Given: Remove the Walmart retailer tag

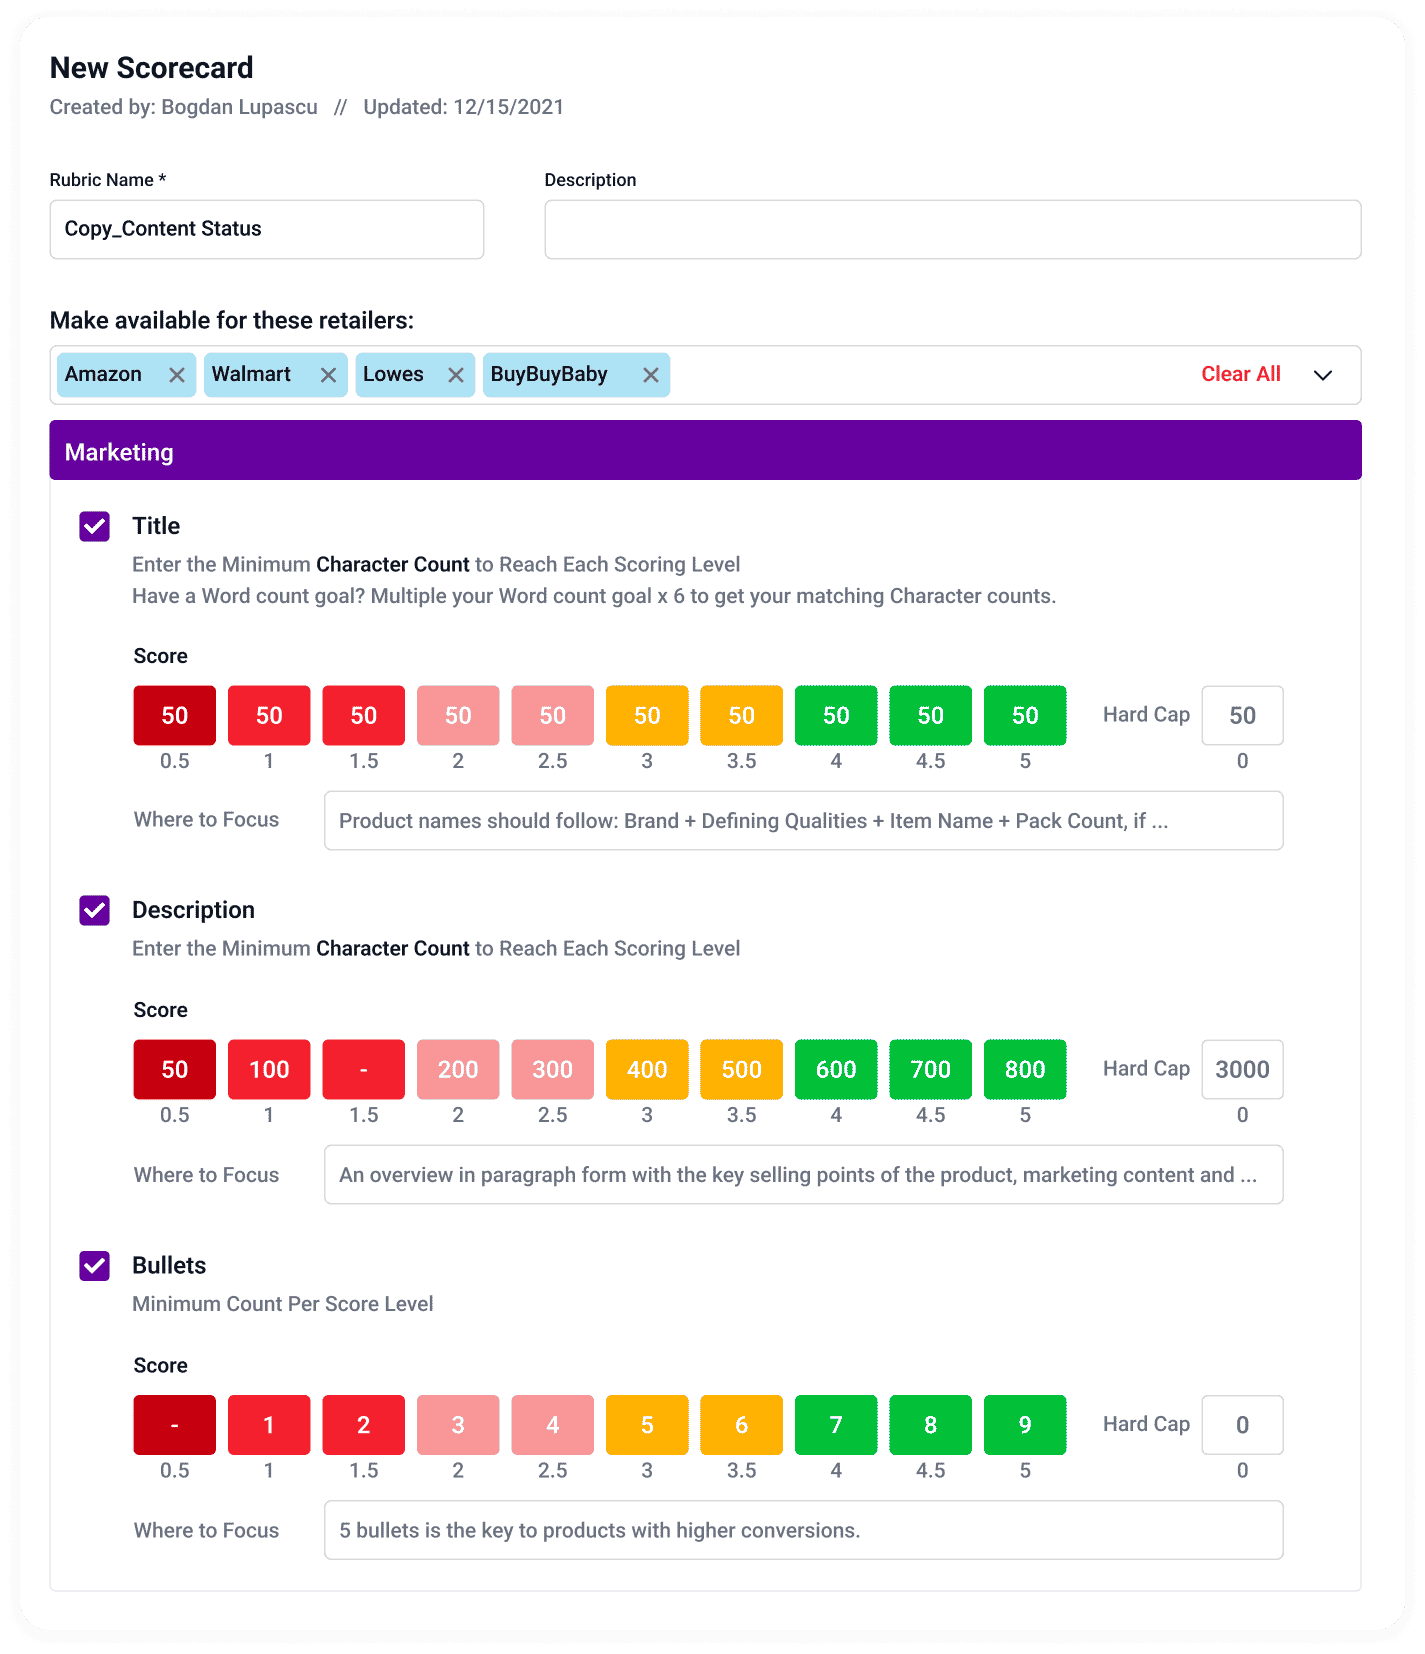Looking at the screenshot, I should coord(328,374).
